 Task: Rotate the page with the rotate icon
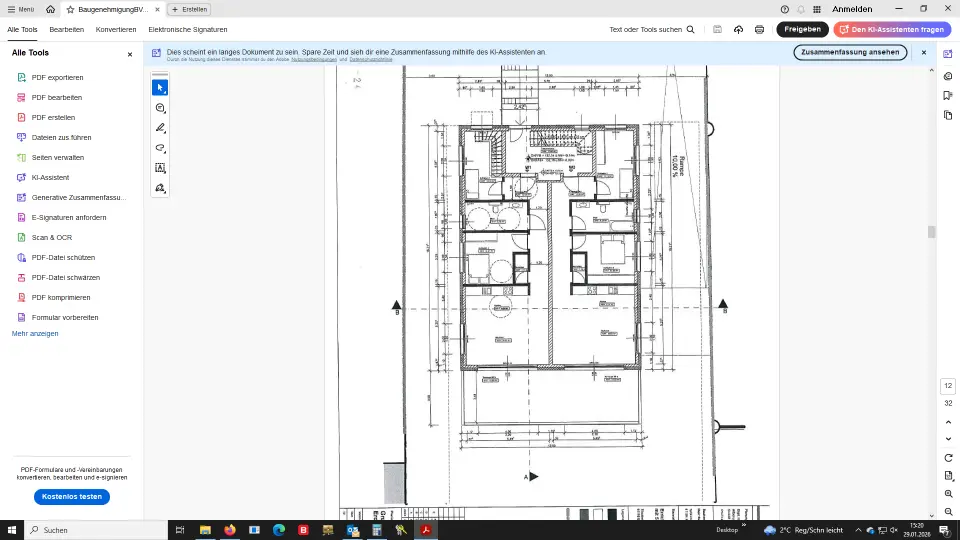point(948,457)
